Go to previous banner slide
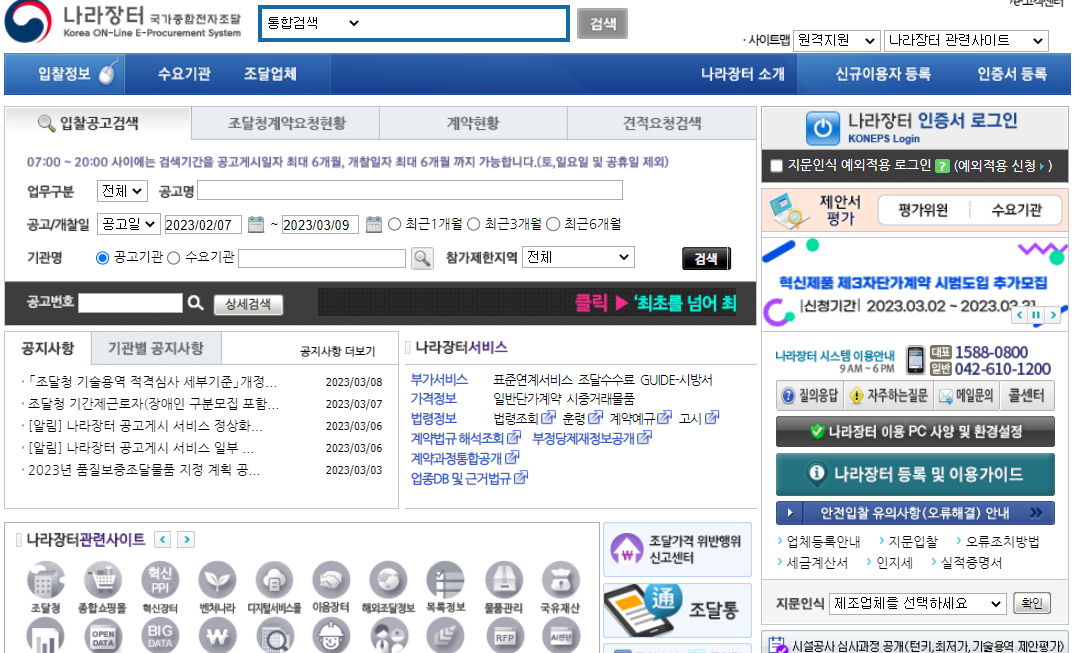This screenshot has height=653, width=1075. click(x=1020, y=315)
